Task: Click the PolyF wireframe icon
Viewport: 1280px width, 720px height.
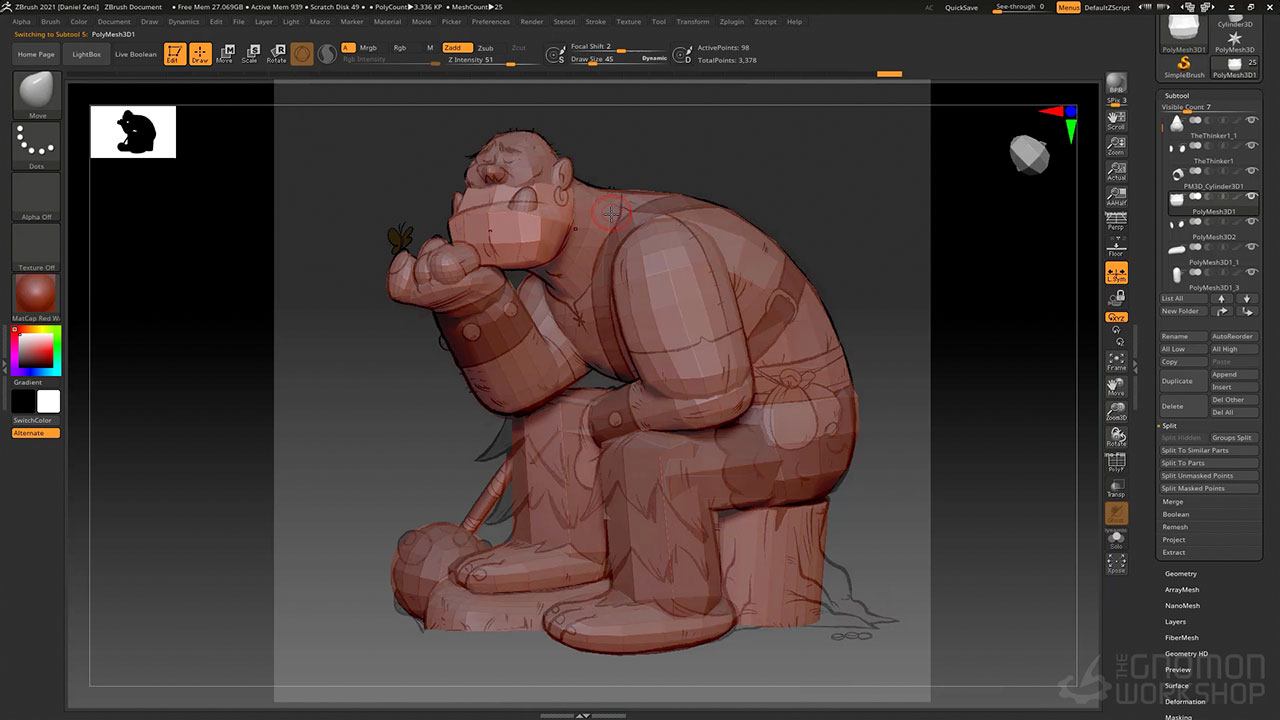Action: [x=1116, y=462]
